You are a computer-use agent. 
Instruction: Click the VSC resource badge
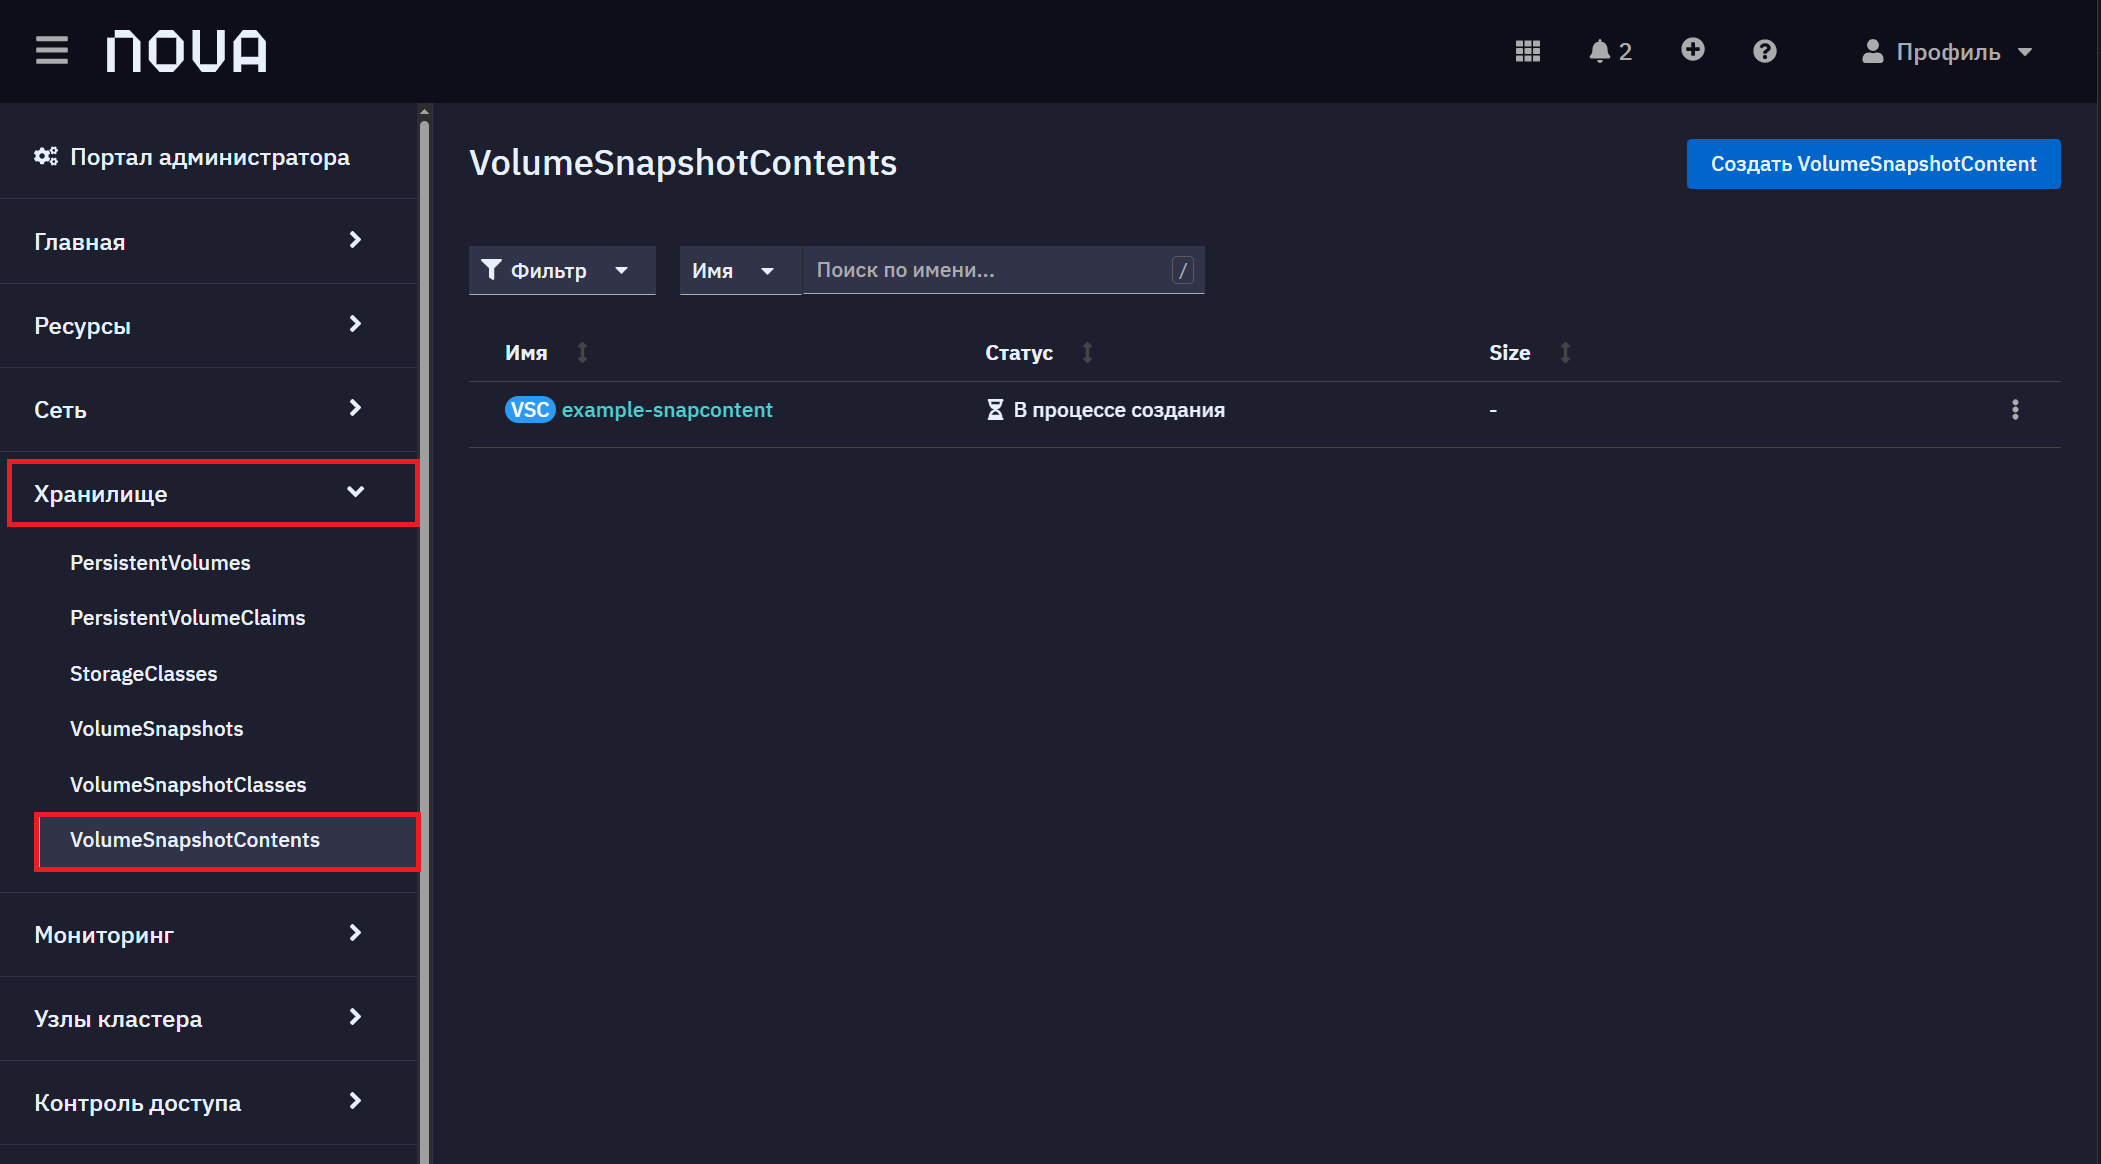[x=529, y=410]
